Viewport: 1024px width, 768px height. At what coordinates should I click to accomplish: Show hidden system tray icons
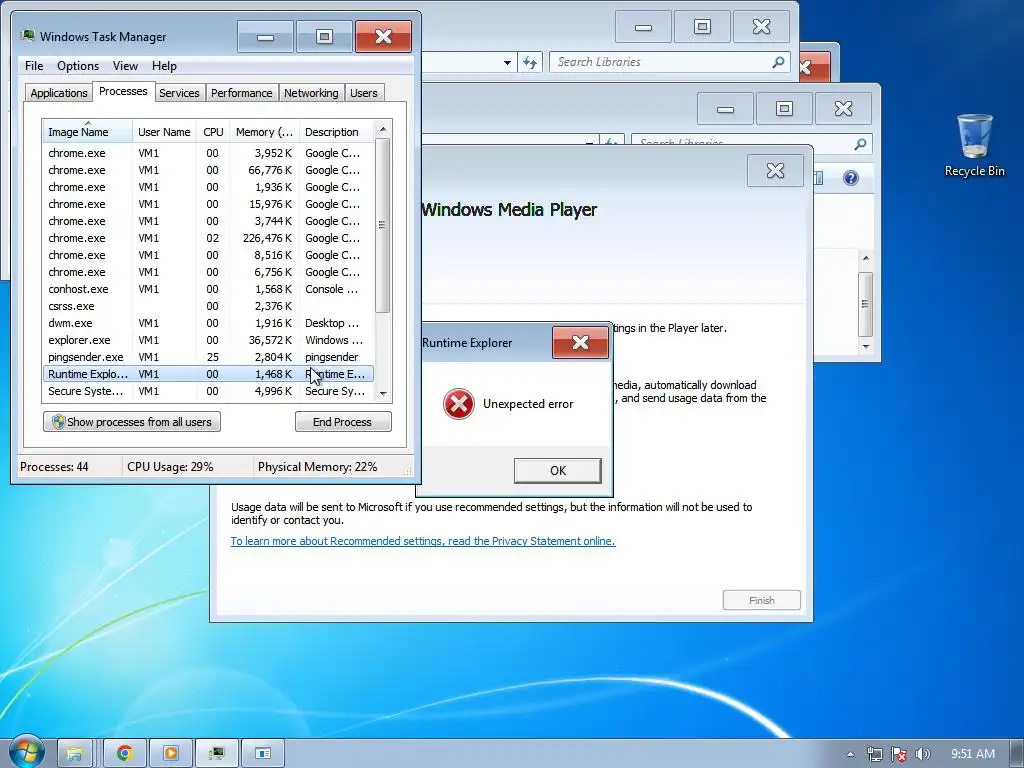[850, 754]
